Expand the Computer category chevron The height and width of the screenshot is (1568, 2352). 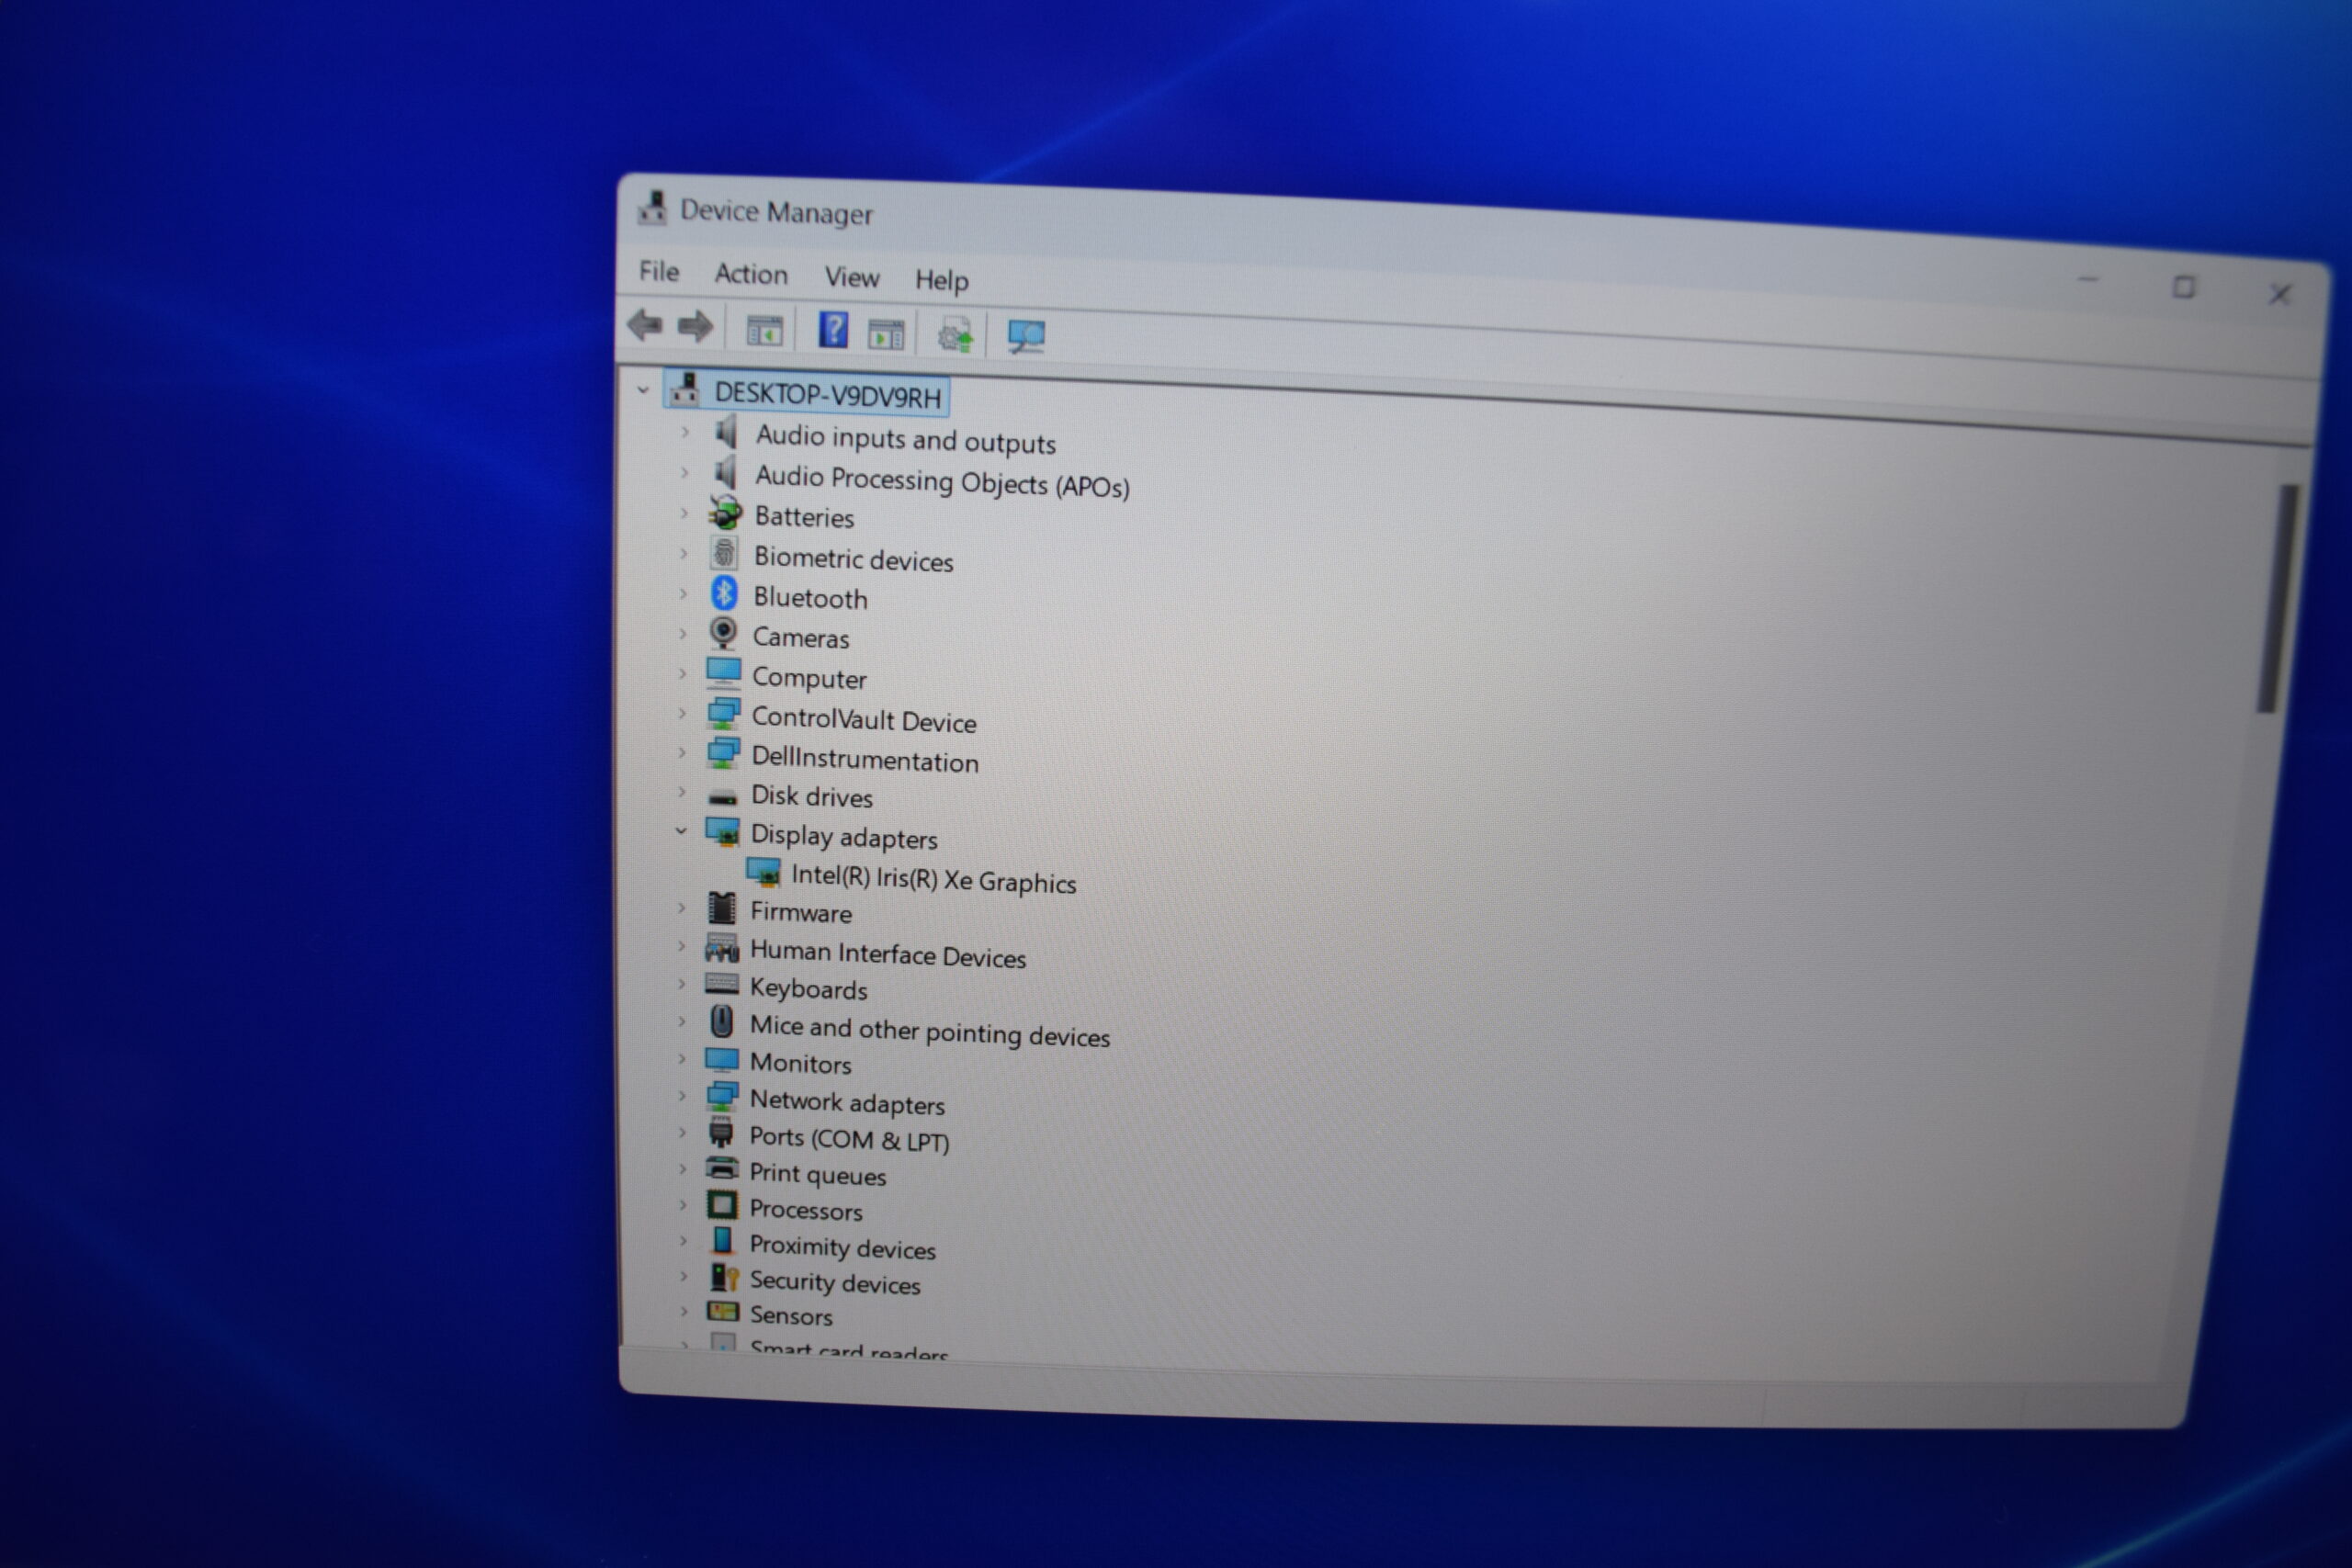(x=683, y=674)
